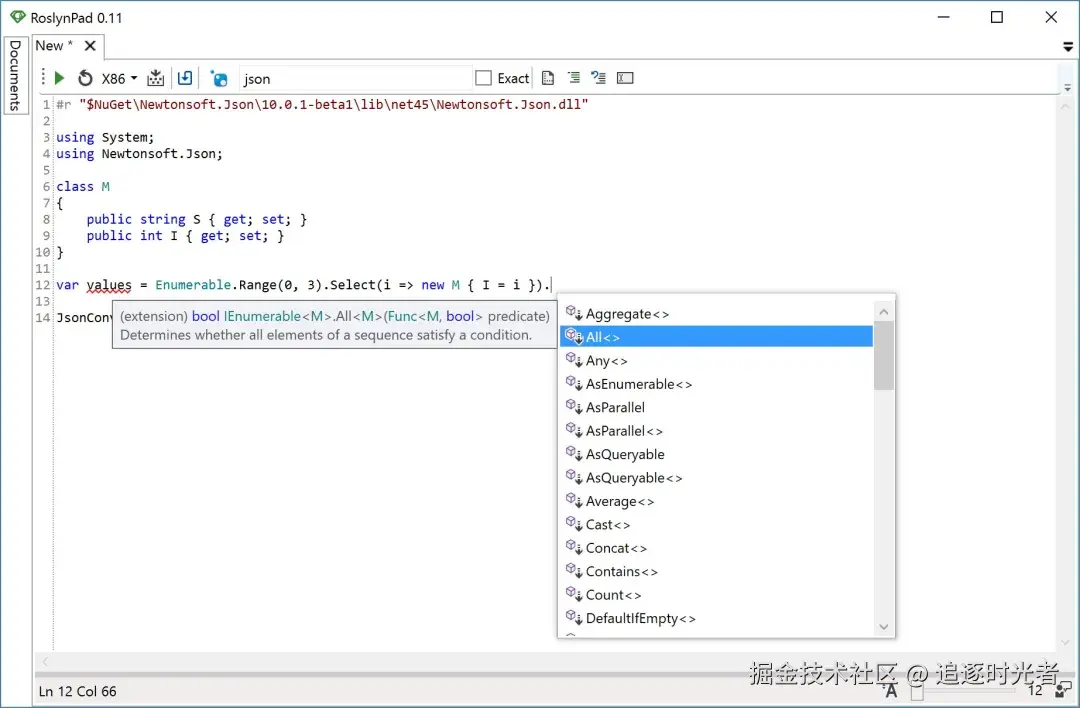The width and height of the screenshot is (1080, 708).
Task: Click the compile and save icon
Action: coord(156,78)
